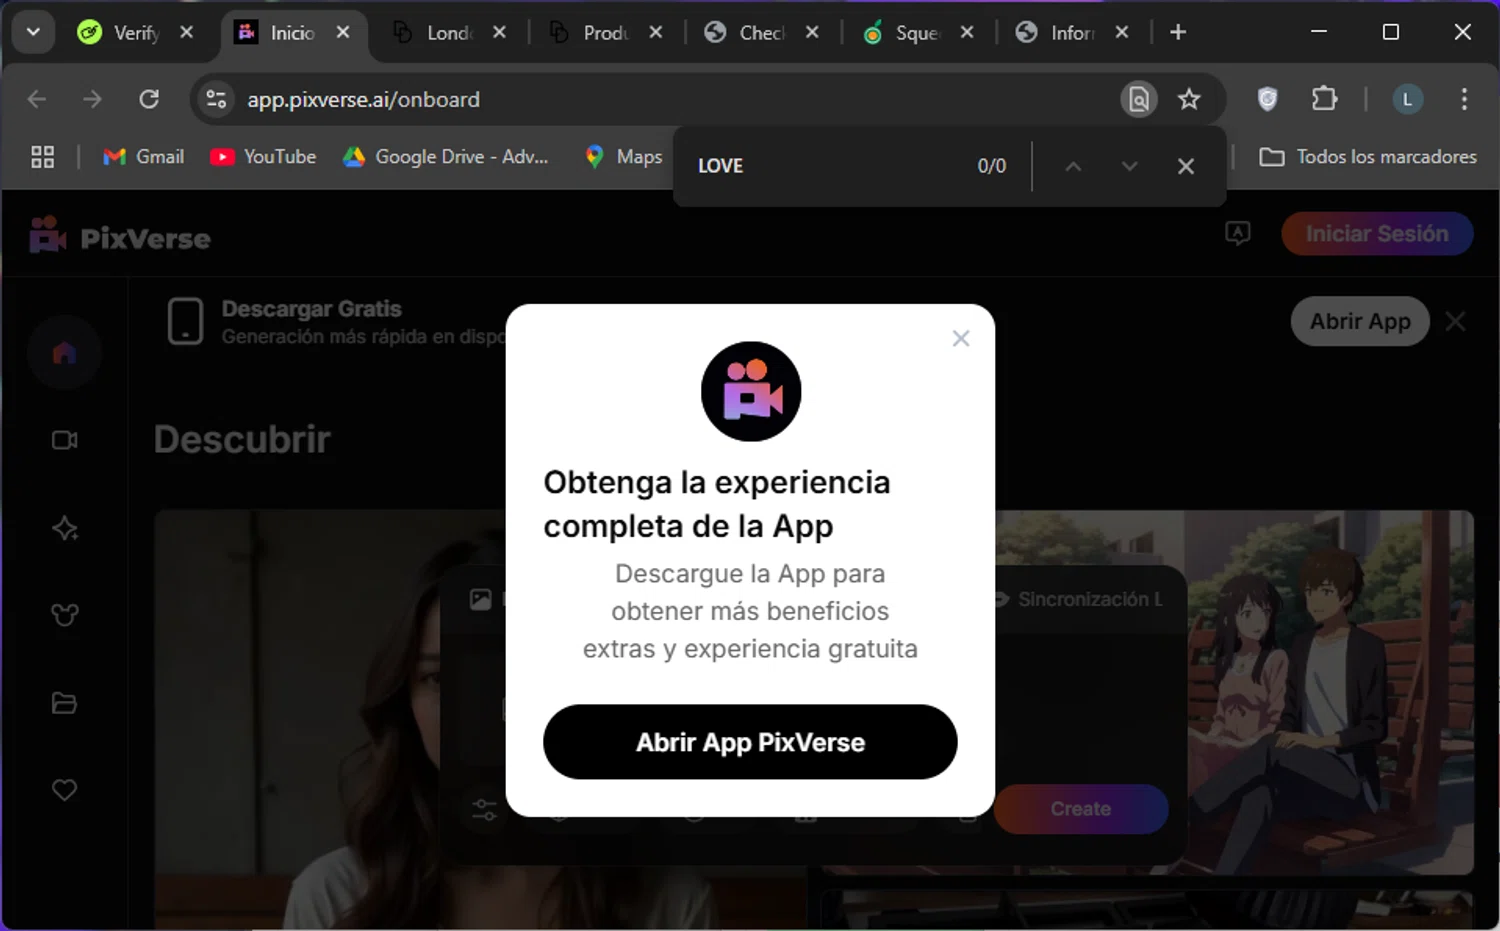
Task: Open the video camera sidebar icon
Action: point(64,440)
